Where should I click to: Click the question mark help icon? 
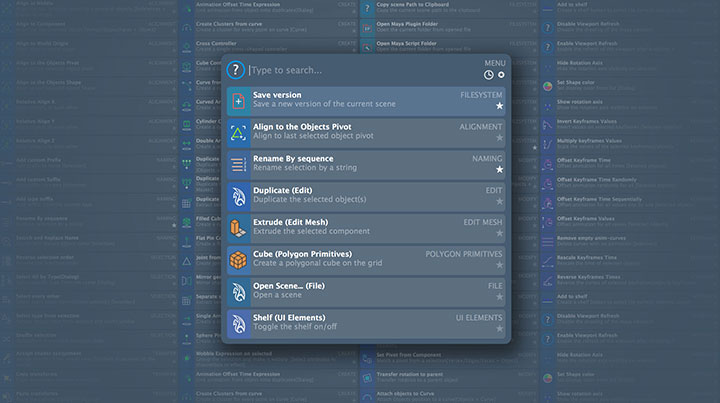click(236, 70)
